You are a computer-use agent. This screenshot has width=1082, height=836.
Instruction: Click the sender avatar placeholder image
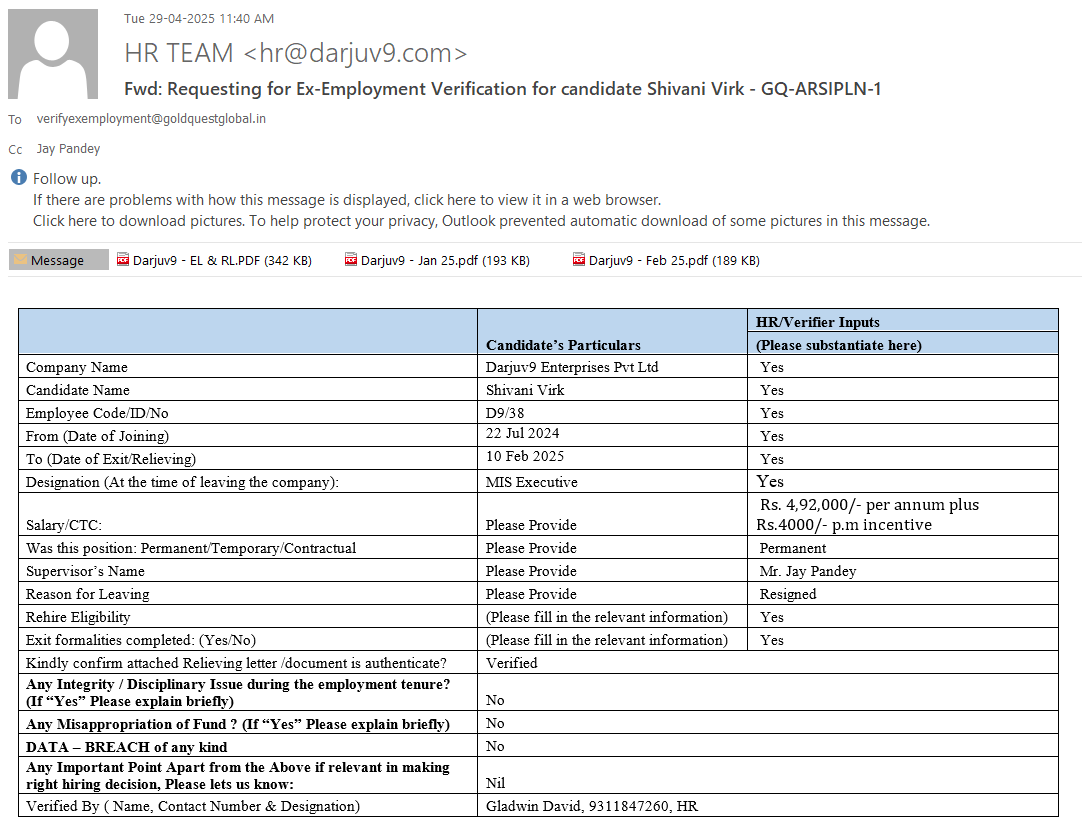click(x=52, y=54)
